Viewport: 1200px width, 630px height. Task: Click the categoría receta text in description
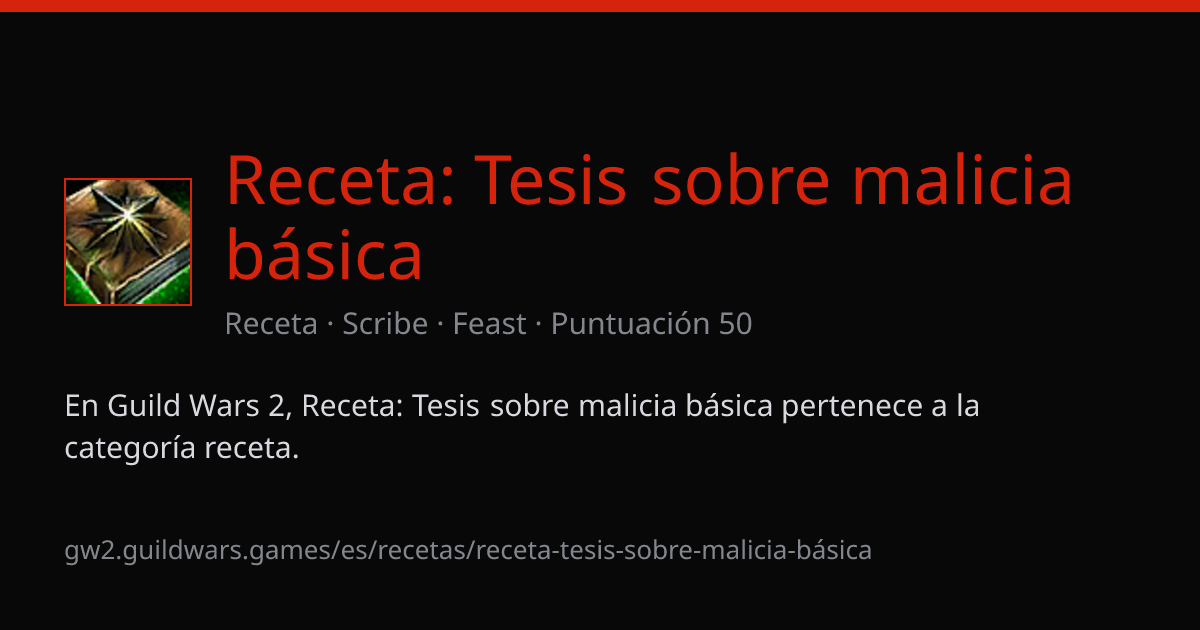[182, 449]
